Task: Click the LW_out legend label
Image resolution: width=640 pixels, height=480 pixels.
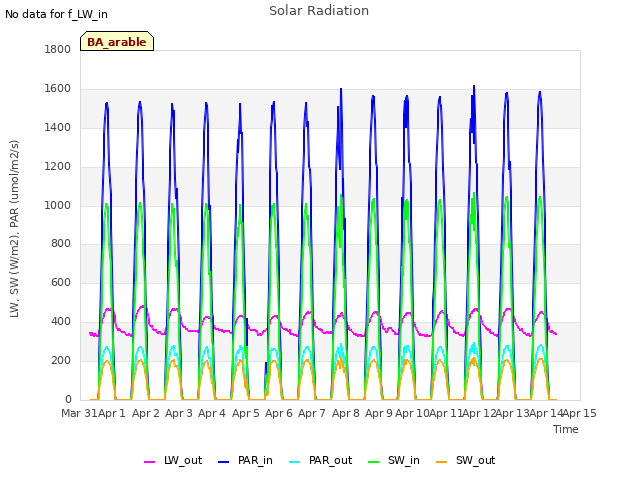Action: click(x=183, y=460)
